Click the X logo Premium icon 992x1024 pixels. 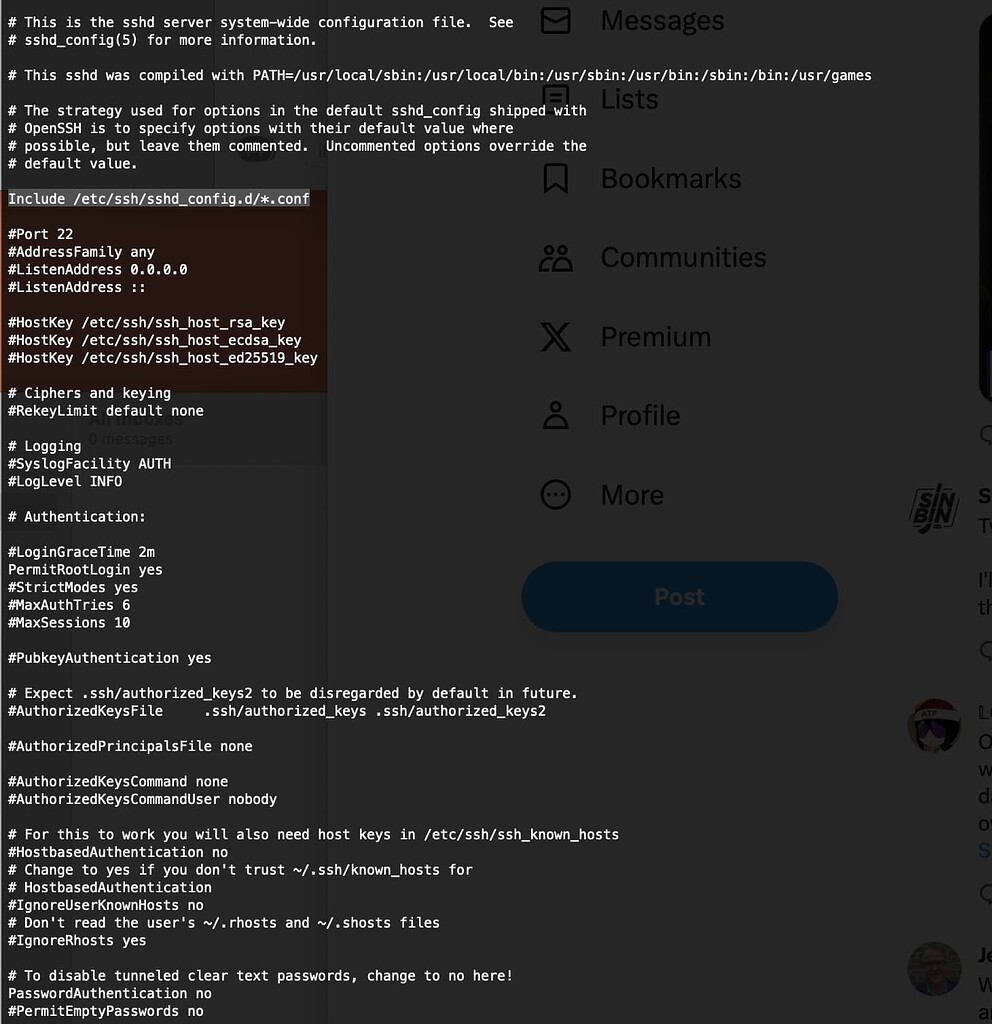click(x=555, y=337)
